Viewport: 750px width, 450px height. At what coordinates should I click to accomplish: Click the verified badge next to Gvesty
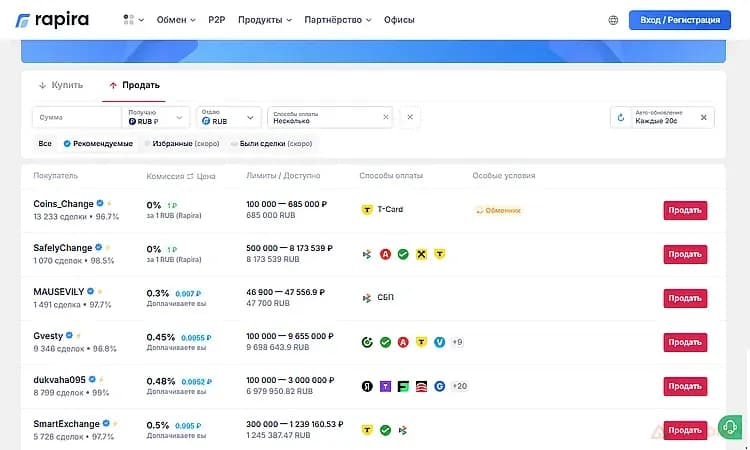(x=69, y=335)
